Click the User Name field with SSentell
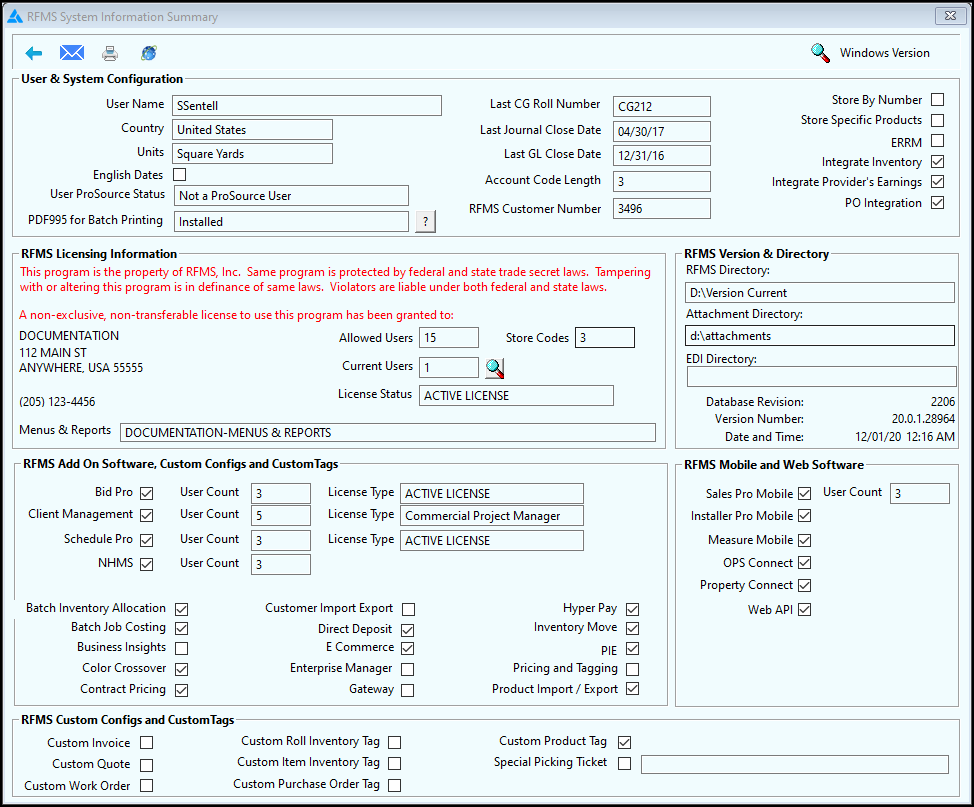 (x=307, y=106)
